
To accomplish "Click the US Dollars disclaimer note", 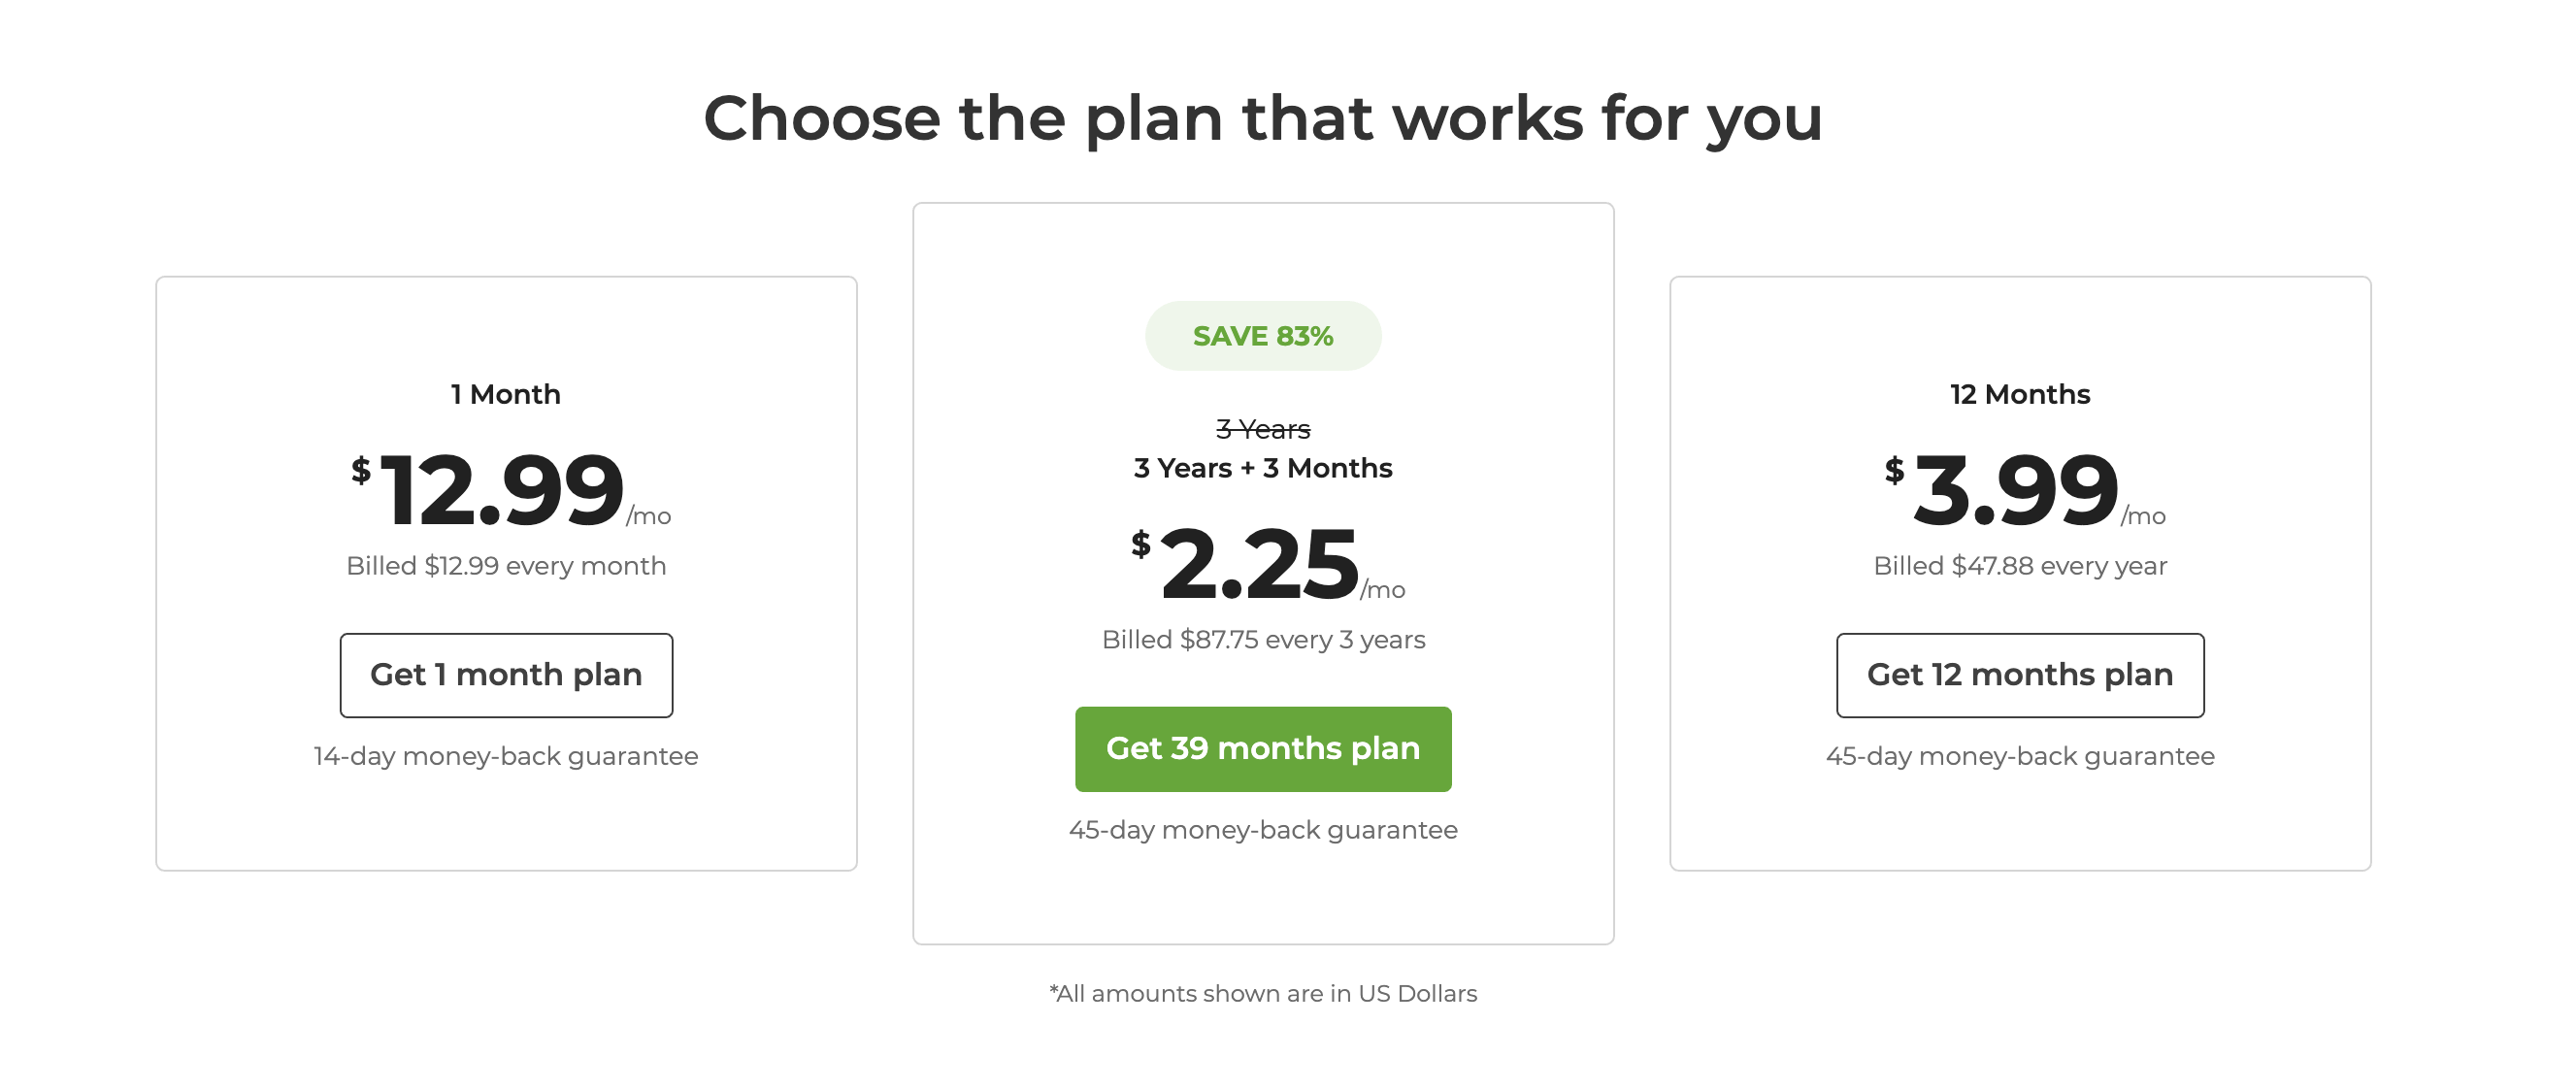I will 1262,993.
